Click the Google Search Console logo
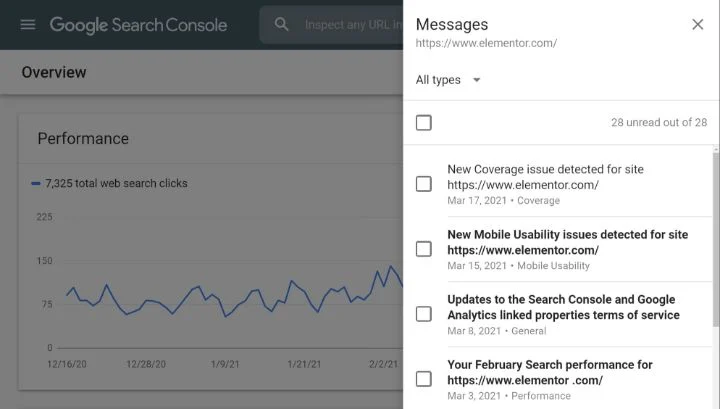The image size is (720, 409). (x=138, y=25)
